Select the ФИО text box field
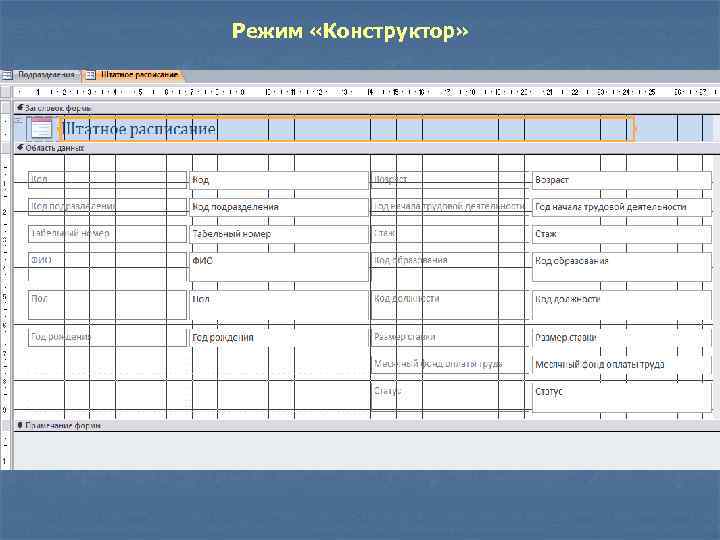The height and width of the screenshot is (540, 720). [x=279, y=267]
